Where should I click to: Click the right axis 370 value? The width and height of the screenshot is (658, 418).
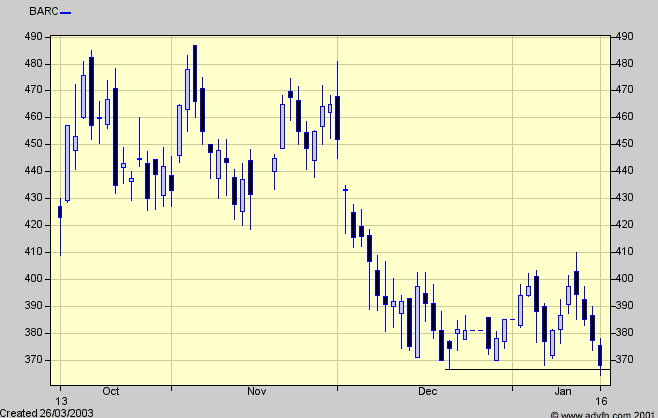point(624,359)
